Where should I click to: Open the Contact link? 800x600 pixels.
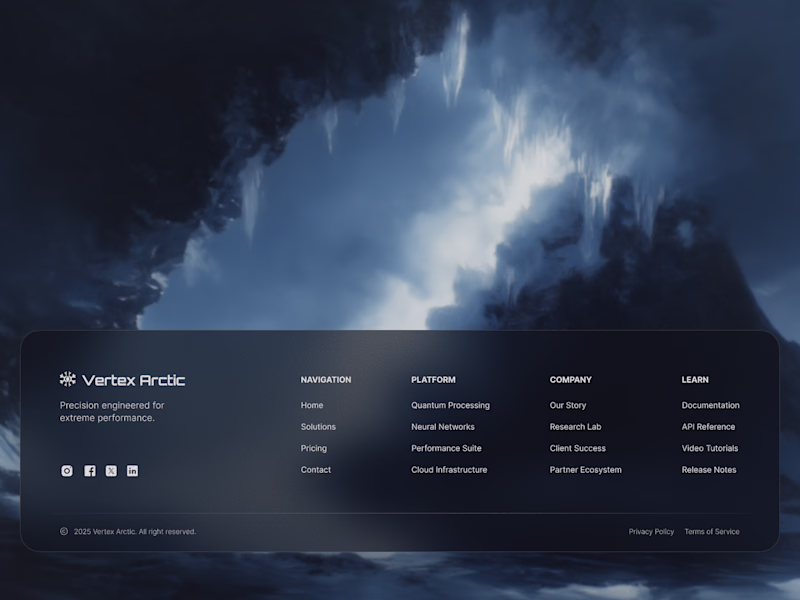point(315,469)
